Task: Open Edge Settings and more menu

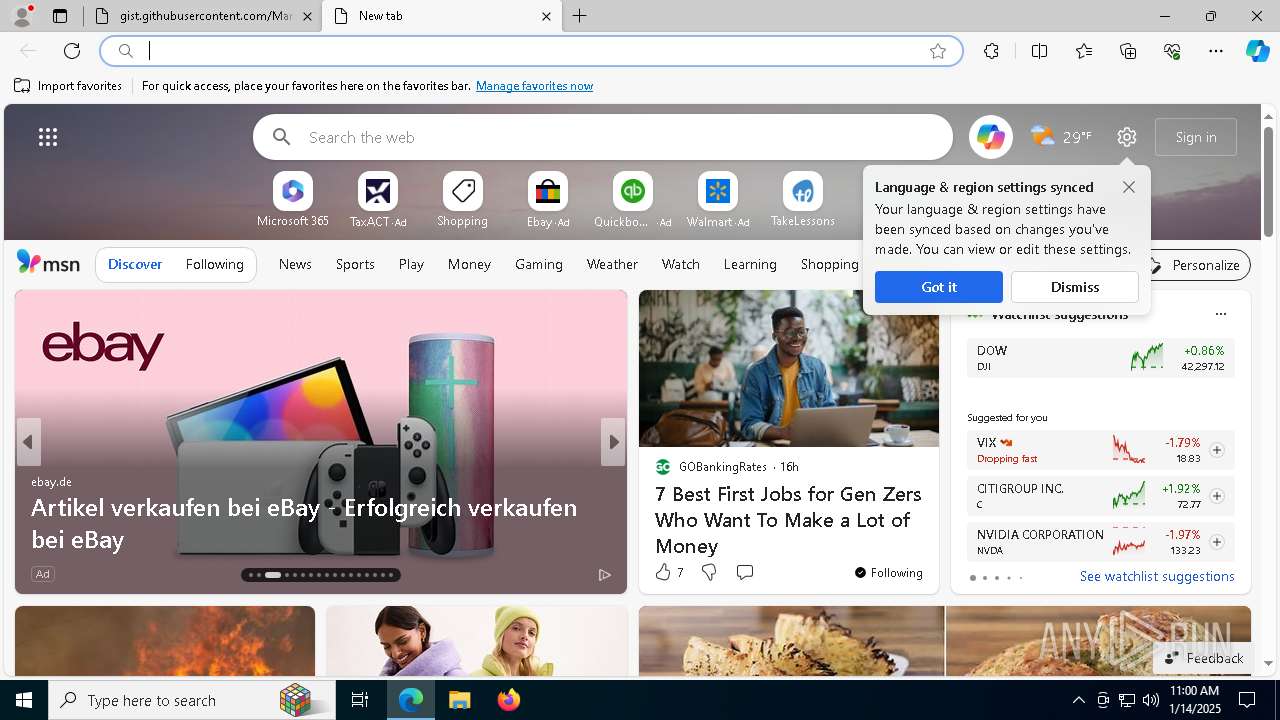Action: [1216, 51]
